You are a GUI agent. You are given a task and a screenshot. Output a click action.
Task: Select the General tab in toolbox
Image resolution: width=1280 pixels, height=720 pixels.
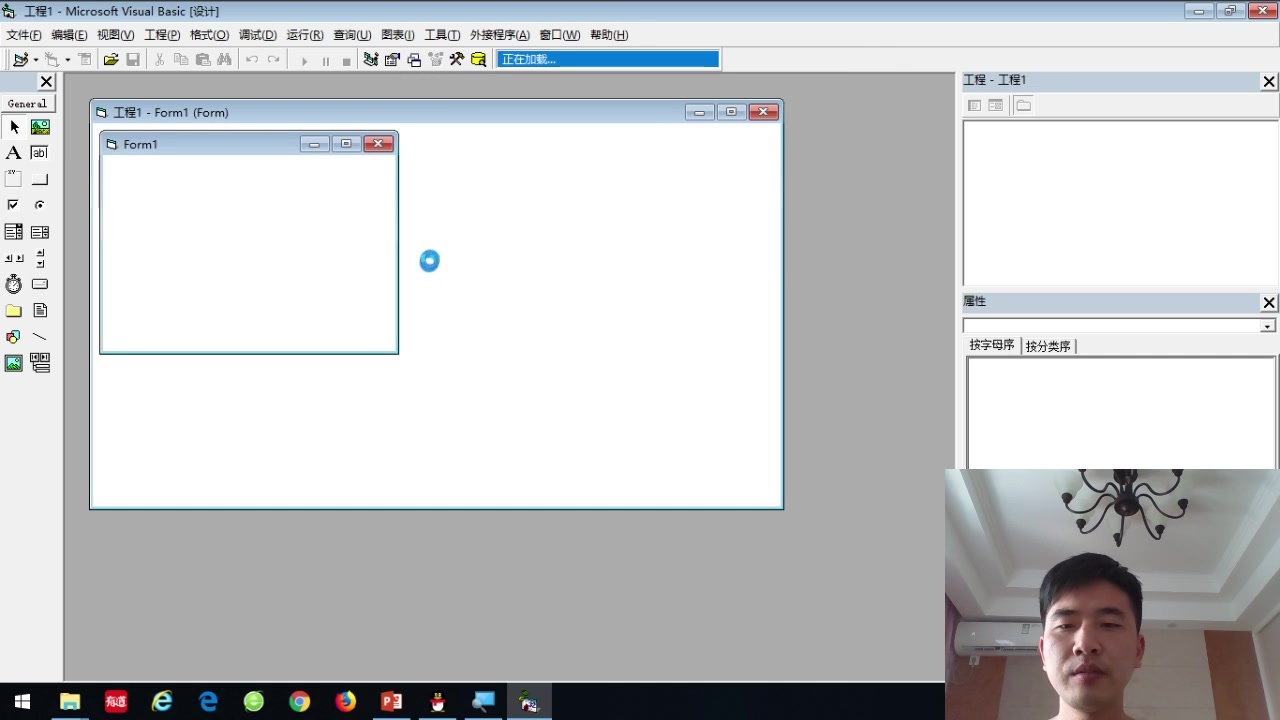click(28, 103)
